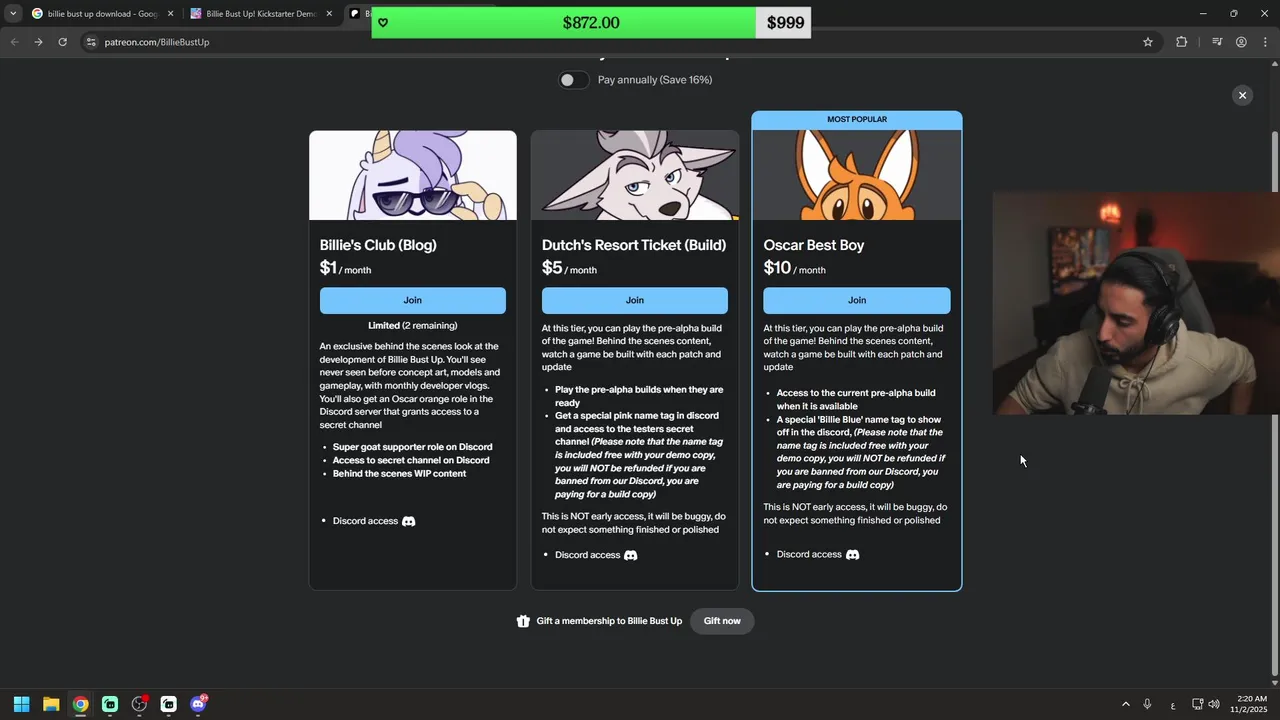Image resolution: width=1280 pixels, height=720 pixels.
Task: Click Discord icon in Dutch's Resort card
Action: point(630,555)
